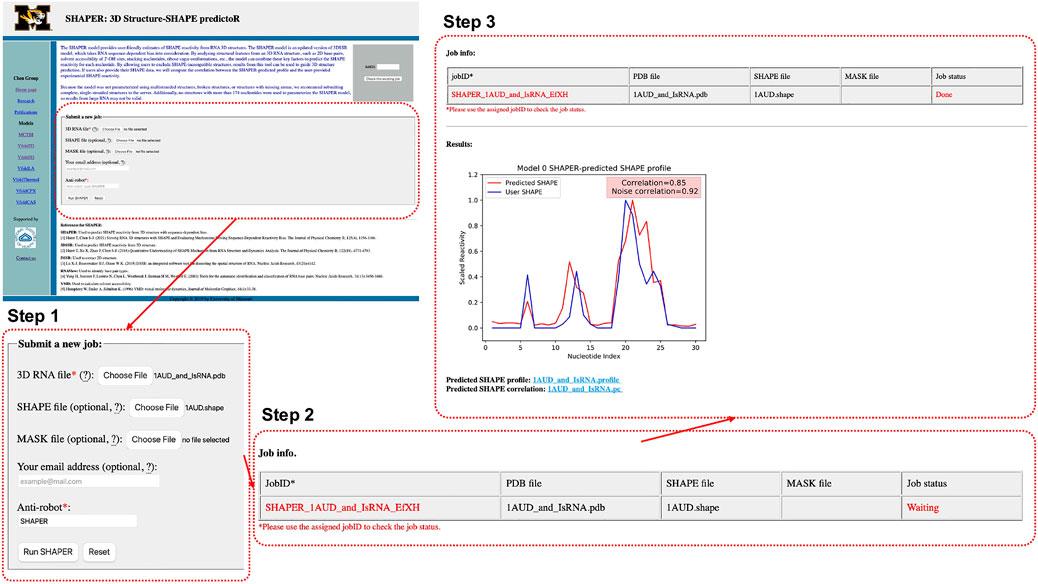Choose File for MASK file in enlarged form
Image resolution: width=1038 pixels, height=584 pixels.
point(154,440)
